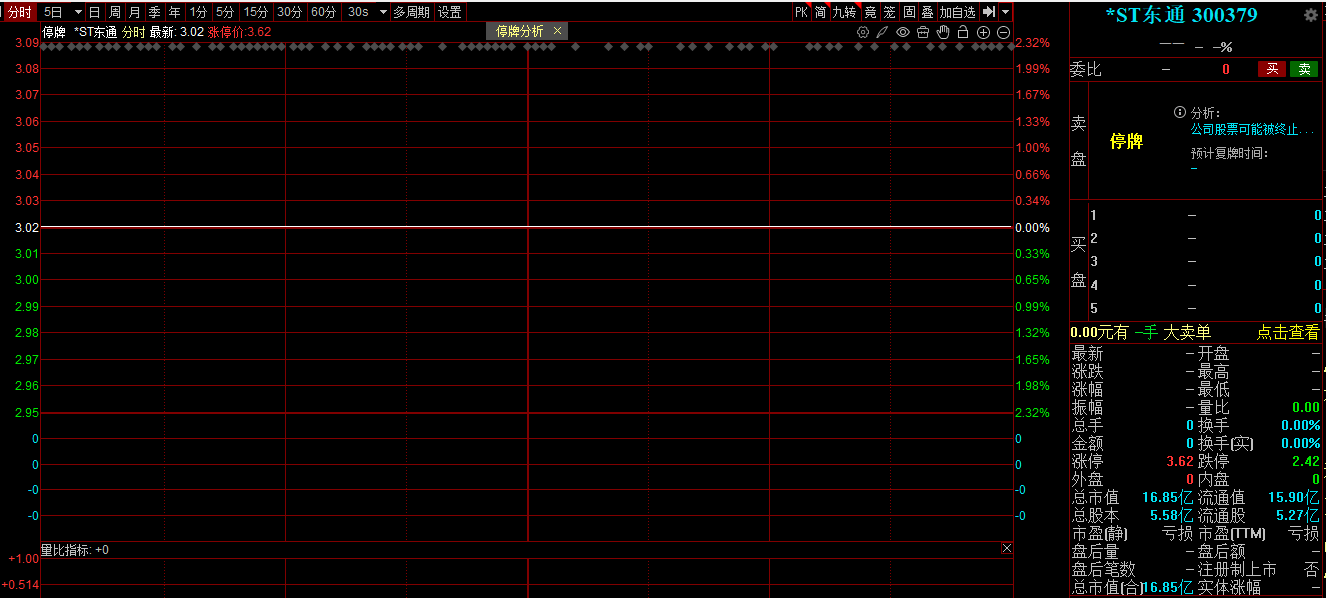
Task: Click the red 买 buy button
Action: 1271,69
